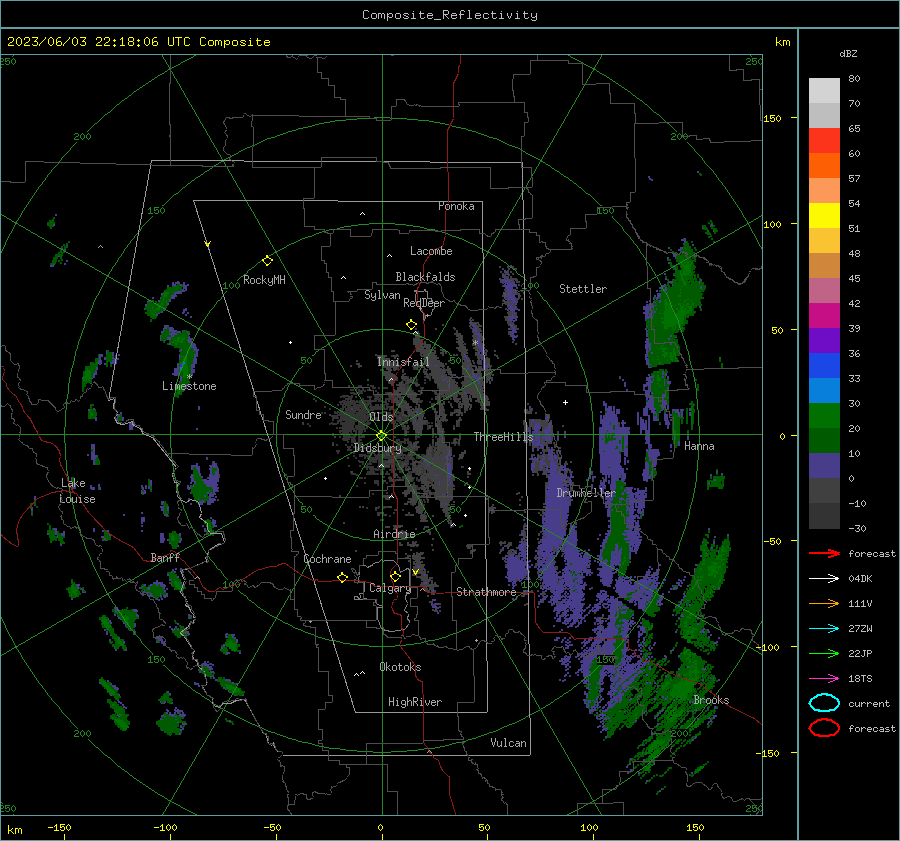
Task: Click the Sylvan label on map
Action: tap(382, 295)
